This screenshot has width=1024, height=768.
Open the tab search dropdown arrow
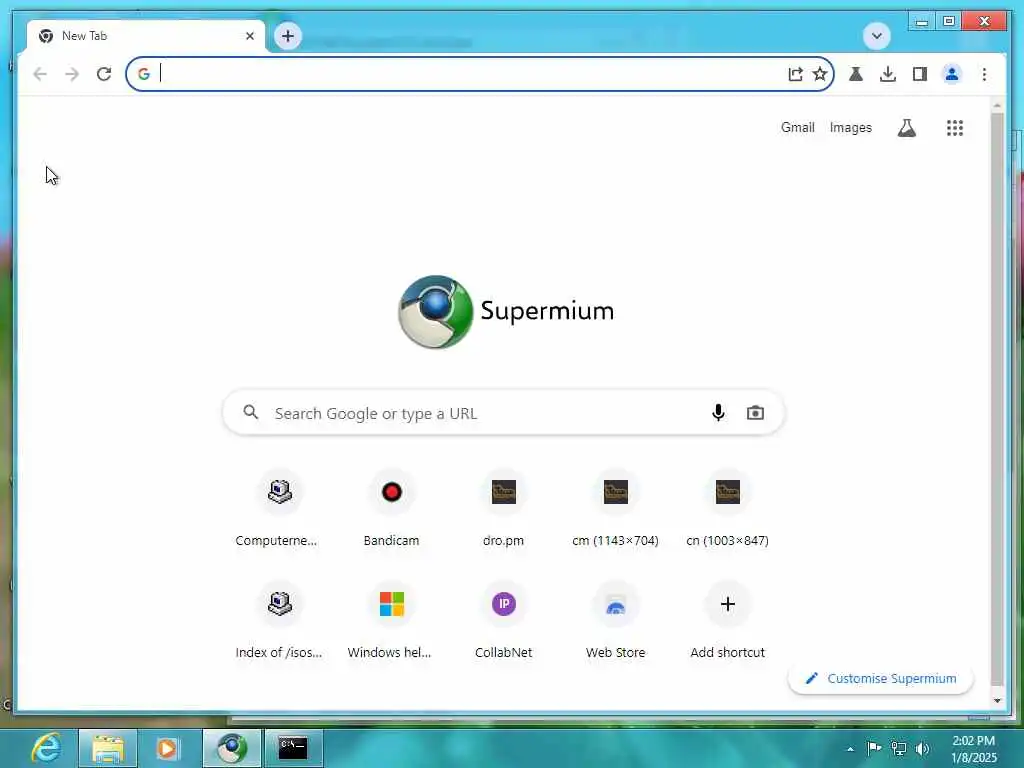[876, 36]
